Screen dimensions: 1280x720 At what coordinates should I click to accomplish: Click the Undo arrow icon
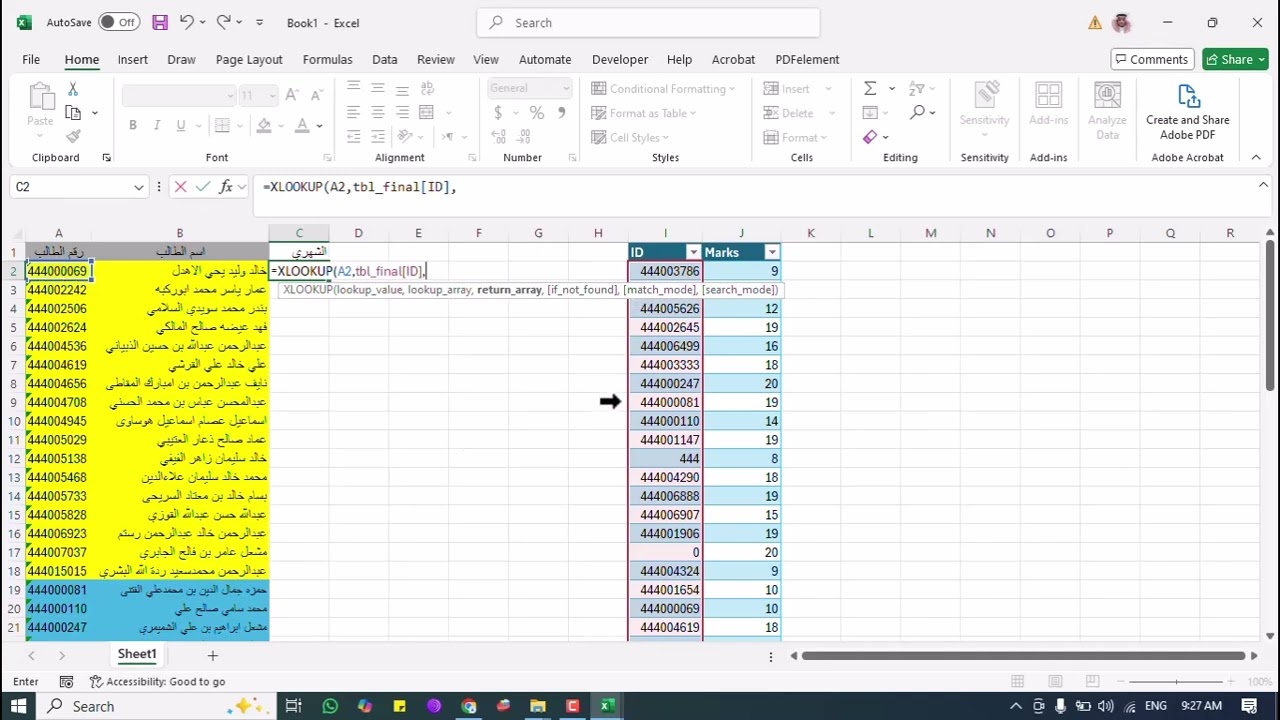tap(186, 22)
